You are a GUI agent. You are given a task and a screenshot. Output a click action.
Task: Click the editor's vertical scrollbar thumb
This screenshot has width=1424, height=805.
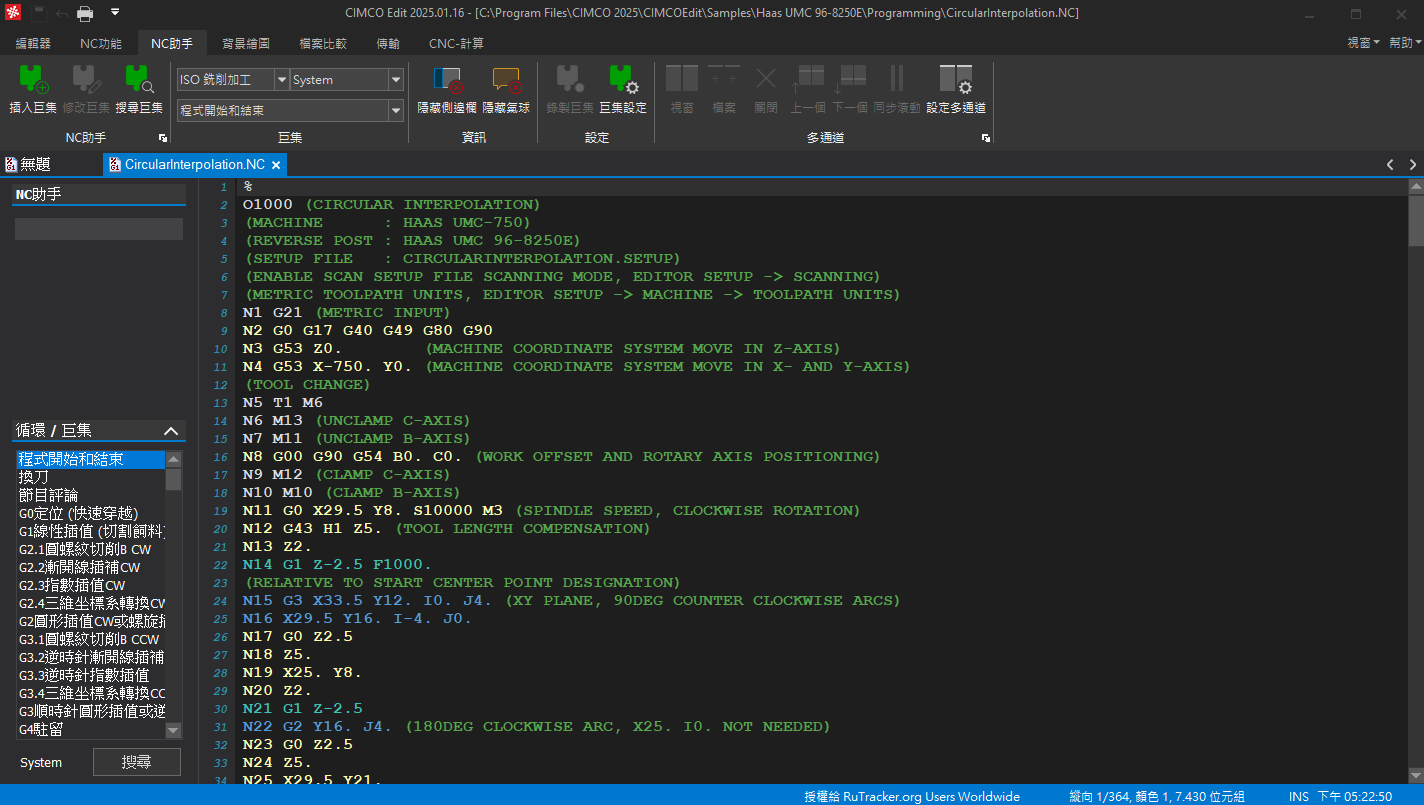[1415, 220]
